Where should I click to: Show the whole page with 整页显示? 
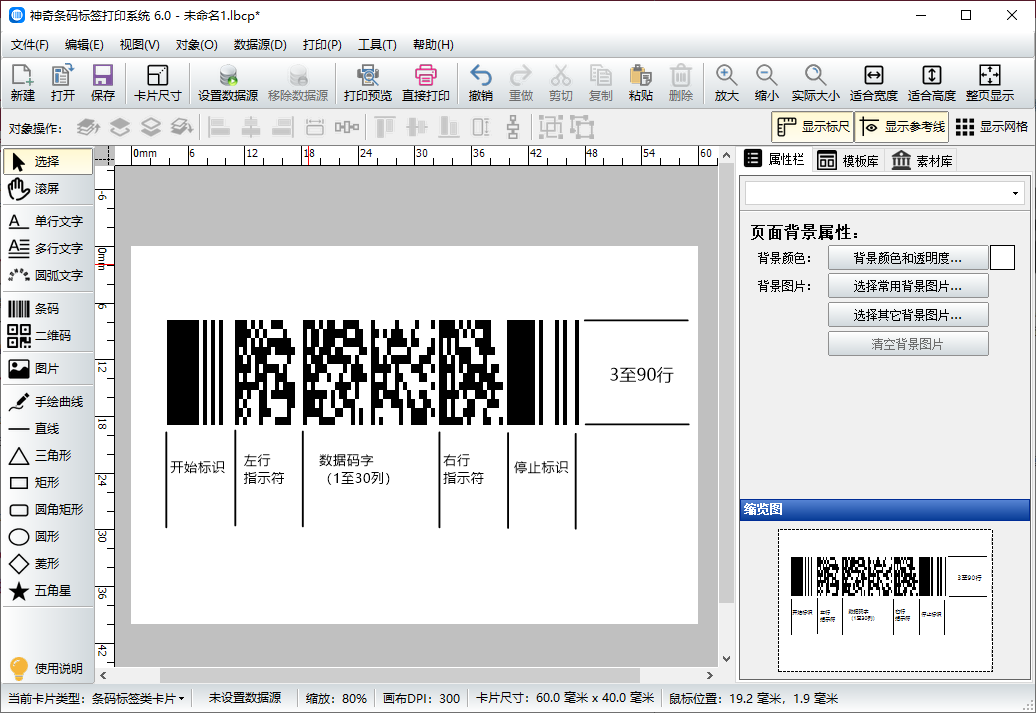990,83
